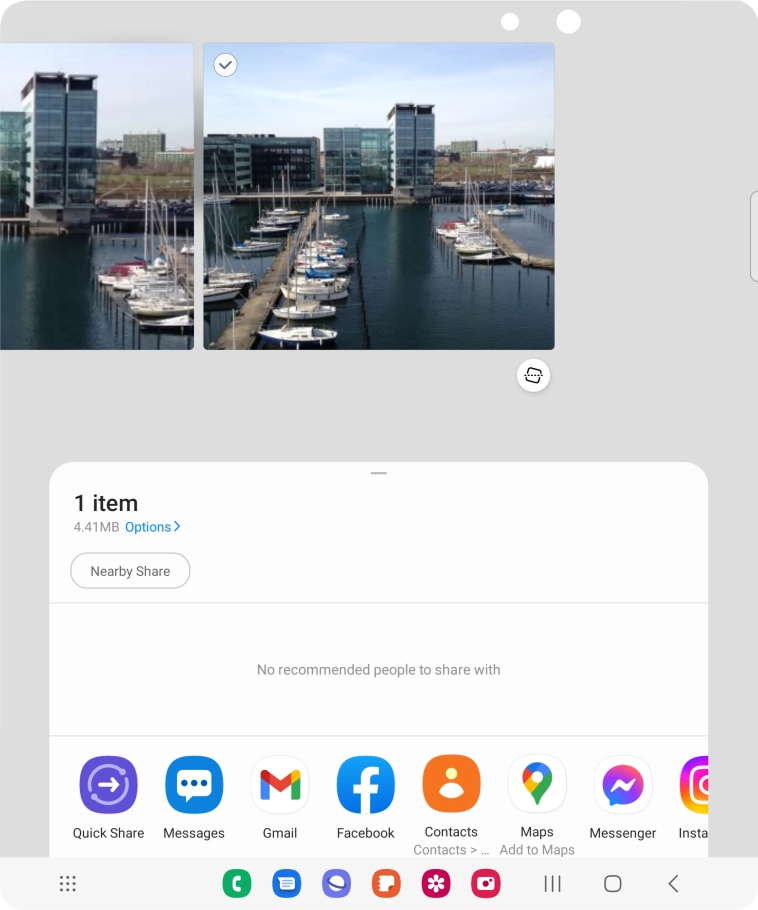Share through Messenger
Viewport: 758px width, 910px height.
click(x=623, y=786)
